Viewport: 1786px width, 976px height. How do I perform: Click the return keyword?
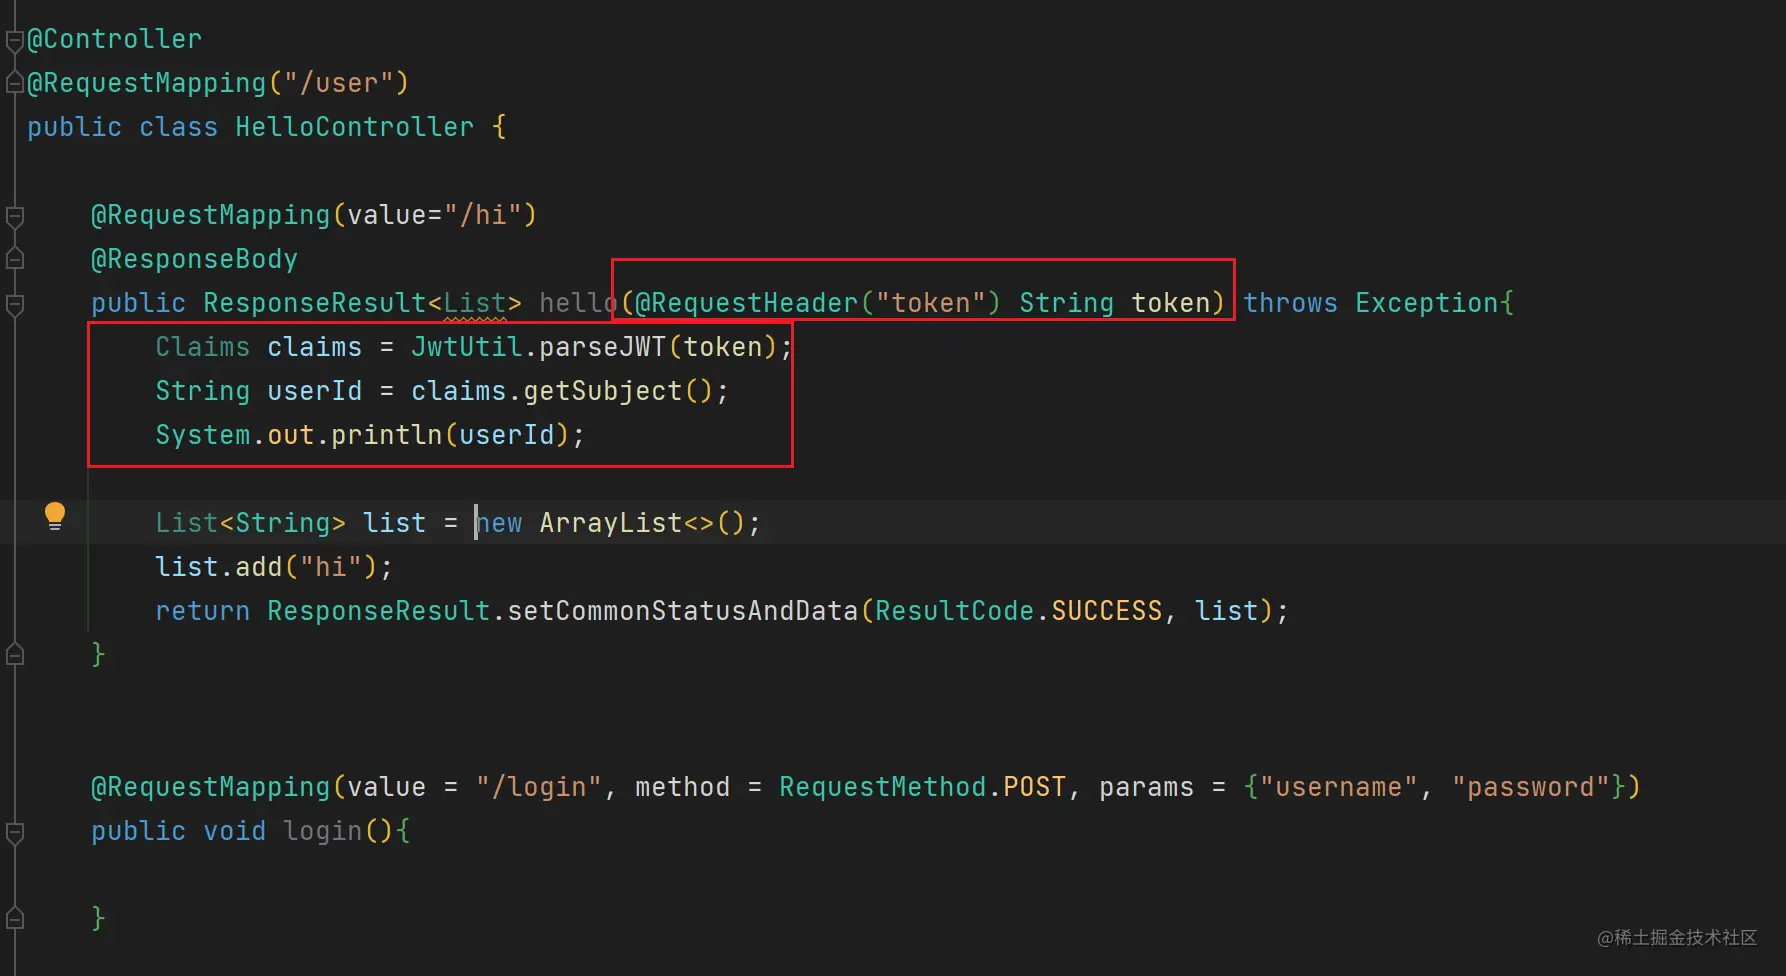pyautogui.click(x=203, y=611)
